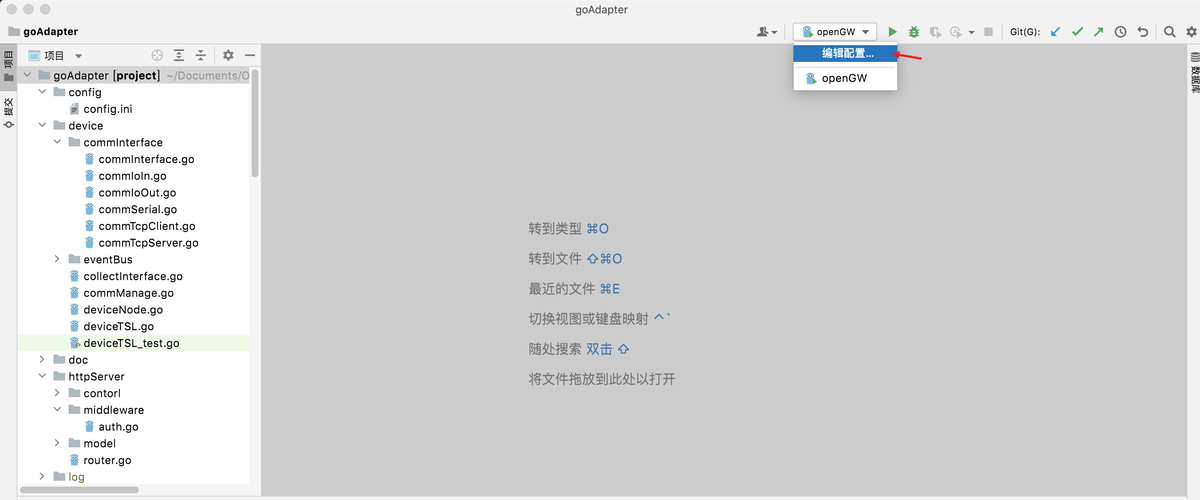This screenshot has height=500, width=1200.
Task: Open the 项目 view selector dropdown
Action: pyautogui.click(x=56, y=56)
